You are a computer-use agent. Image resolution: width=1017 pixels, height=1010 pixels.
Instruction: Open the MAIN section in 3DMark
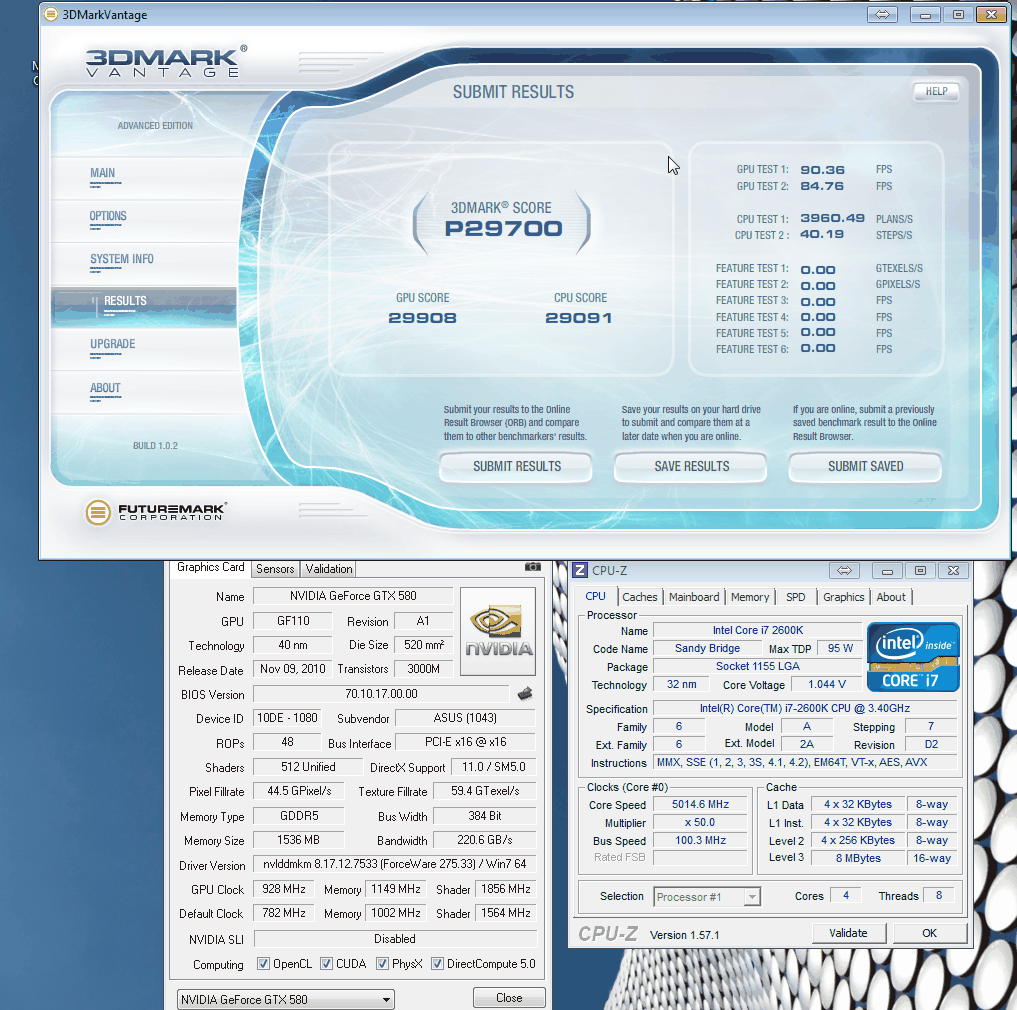coord(102,173)
